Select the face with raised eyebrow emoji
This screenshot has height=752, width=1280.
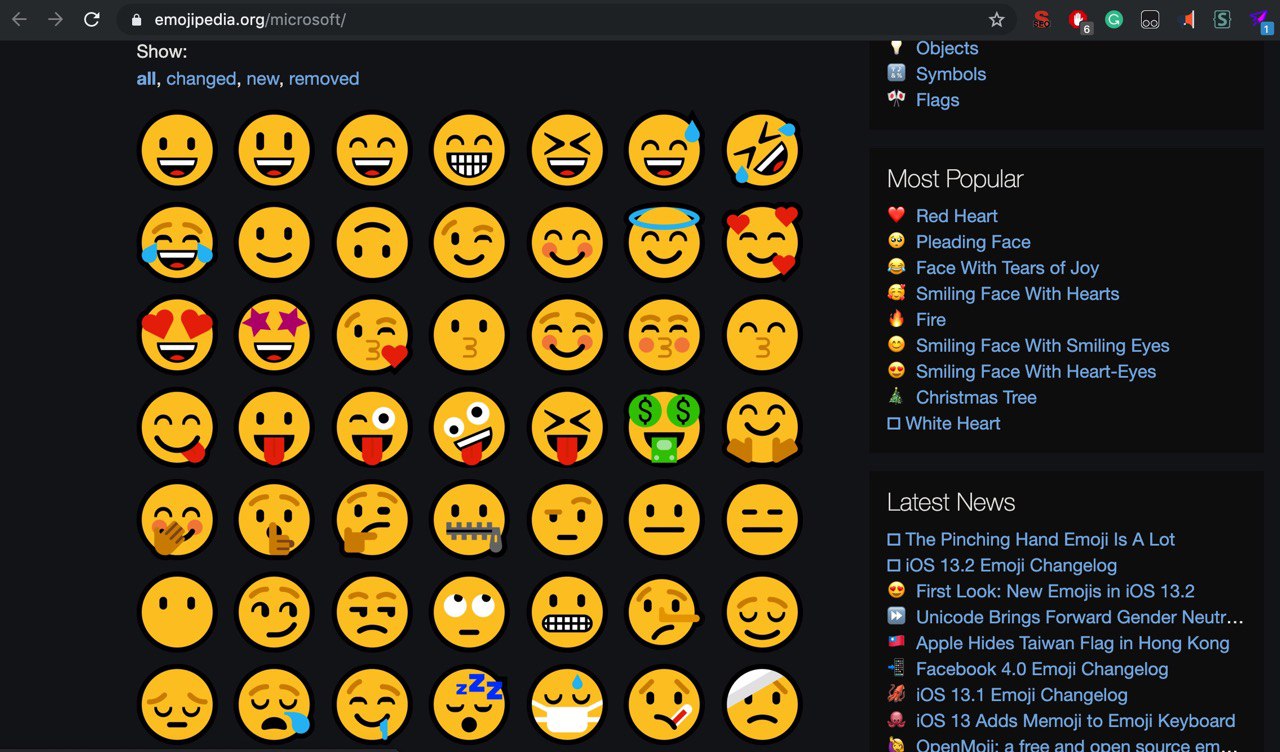coord(567,520)
